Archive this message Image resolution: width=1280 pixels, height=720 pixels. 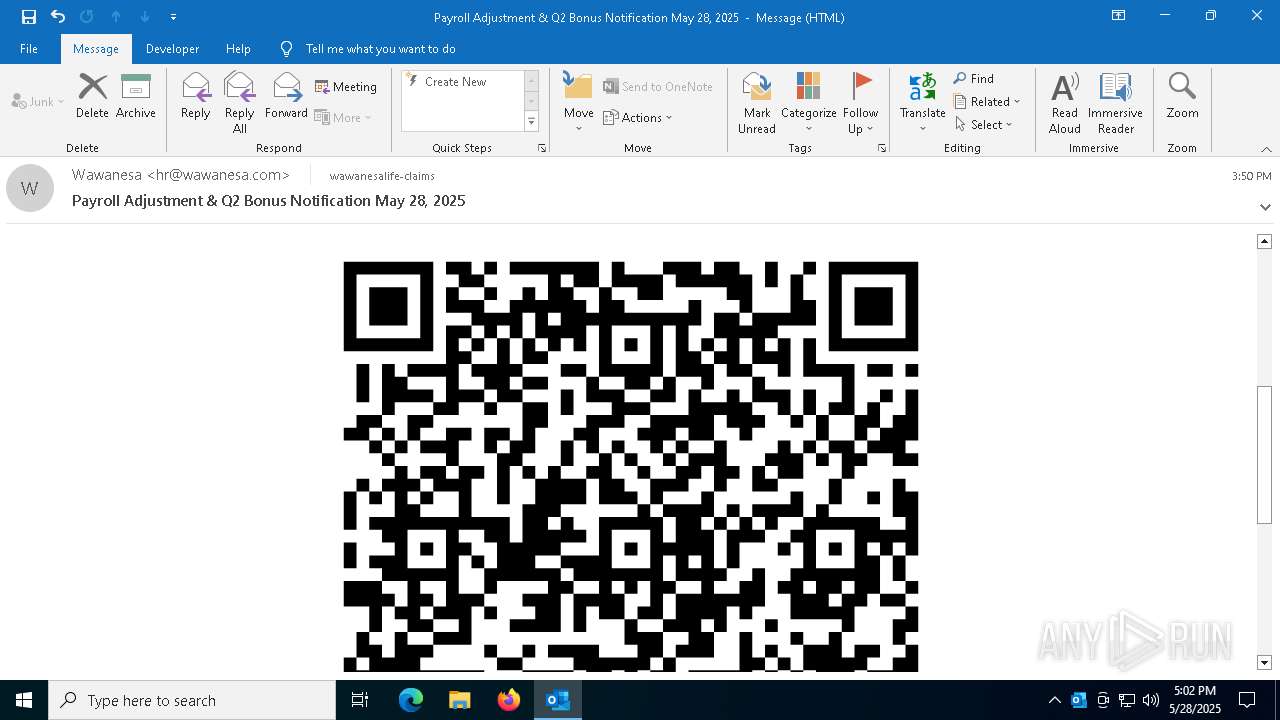[136, 97]
